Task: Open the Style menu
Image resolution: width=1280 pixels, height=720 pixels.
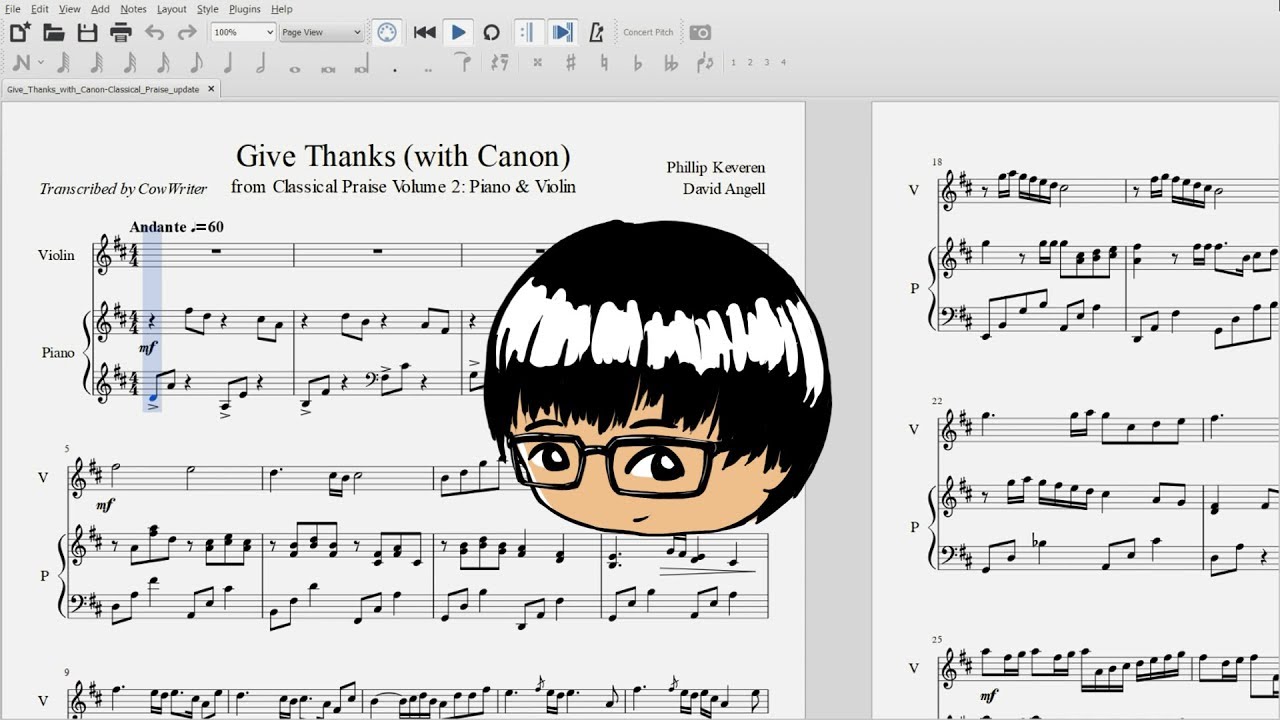Action: click(x=208, y=9)
